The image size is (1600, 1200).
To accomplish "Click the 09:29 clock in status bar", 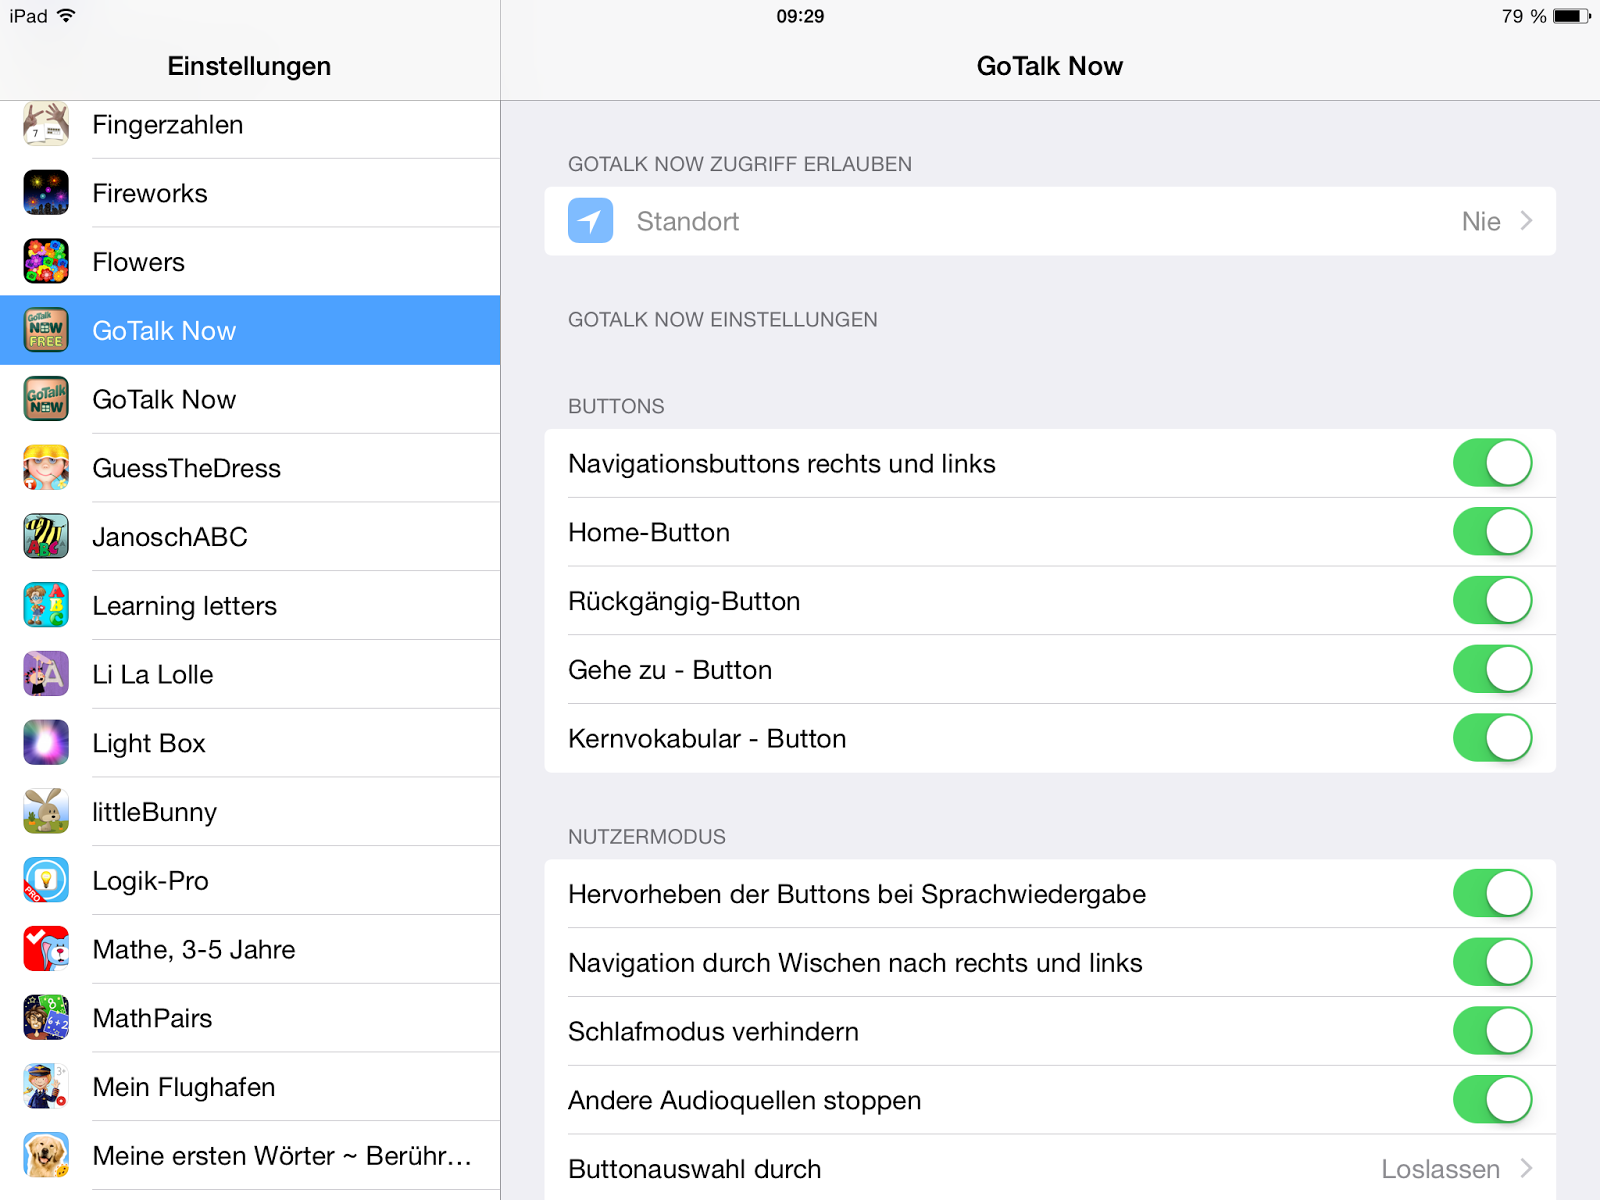I will 801,16.
